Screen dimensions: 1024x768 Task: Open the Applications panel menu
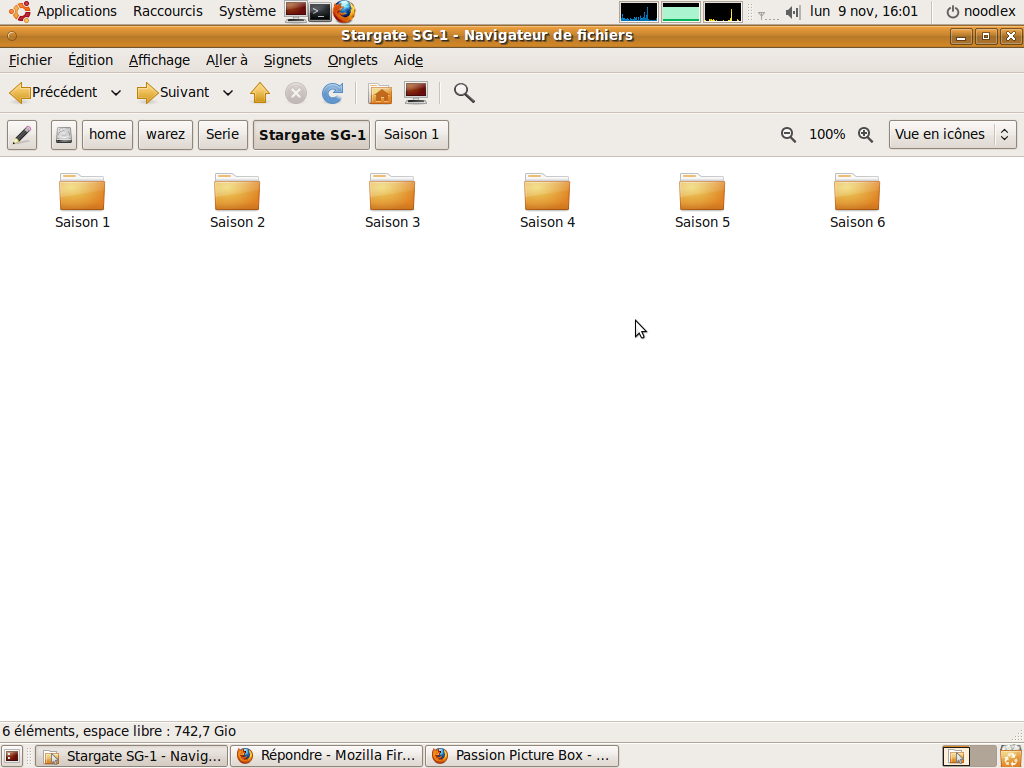click(63, 11)
